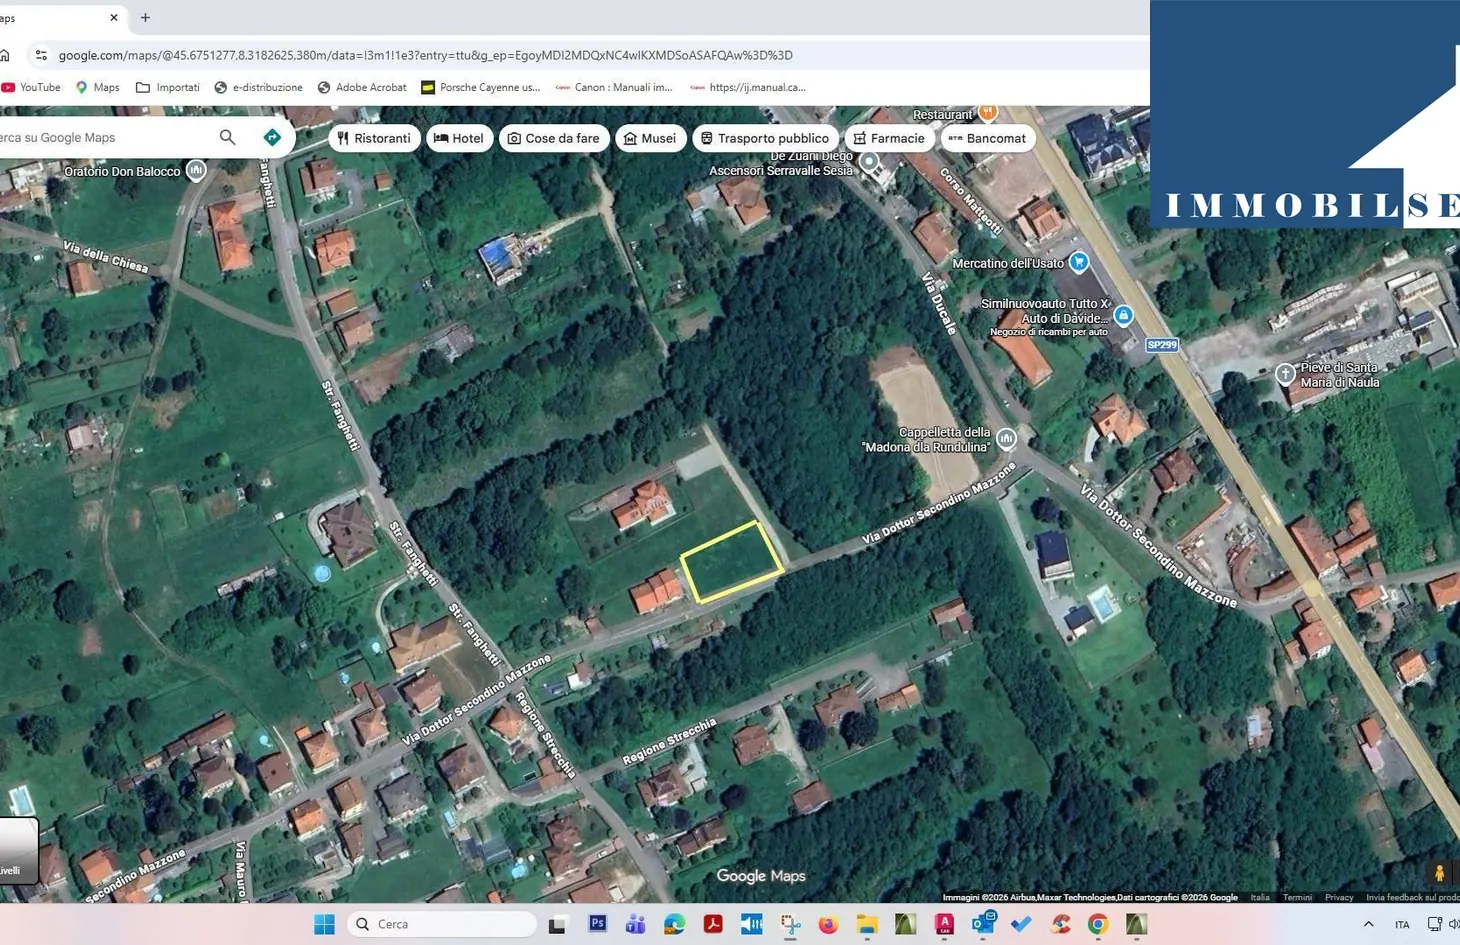The width and height of the screenshot is (1460, 945).
Task: Open the Canon Manuali bookmark
Action: pyautogui.click(x=614, y=87)
